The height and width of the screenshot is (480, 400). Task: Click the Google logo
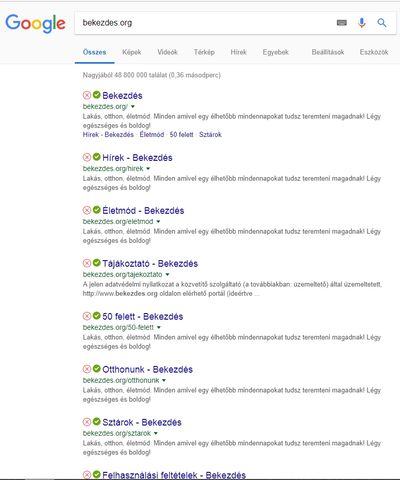pos(35,23)
